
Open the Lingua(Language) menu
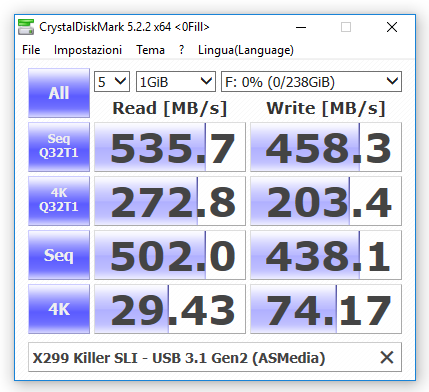pos(246,50)
